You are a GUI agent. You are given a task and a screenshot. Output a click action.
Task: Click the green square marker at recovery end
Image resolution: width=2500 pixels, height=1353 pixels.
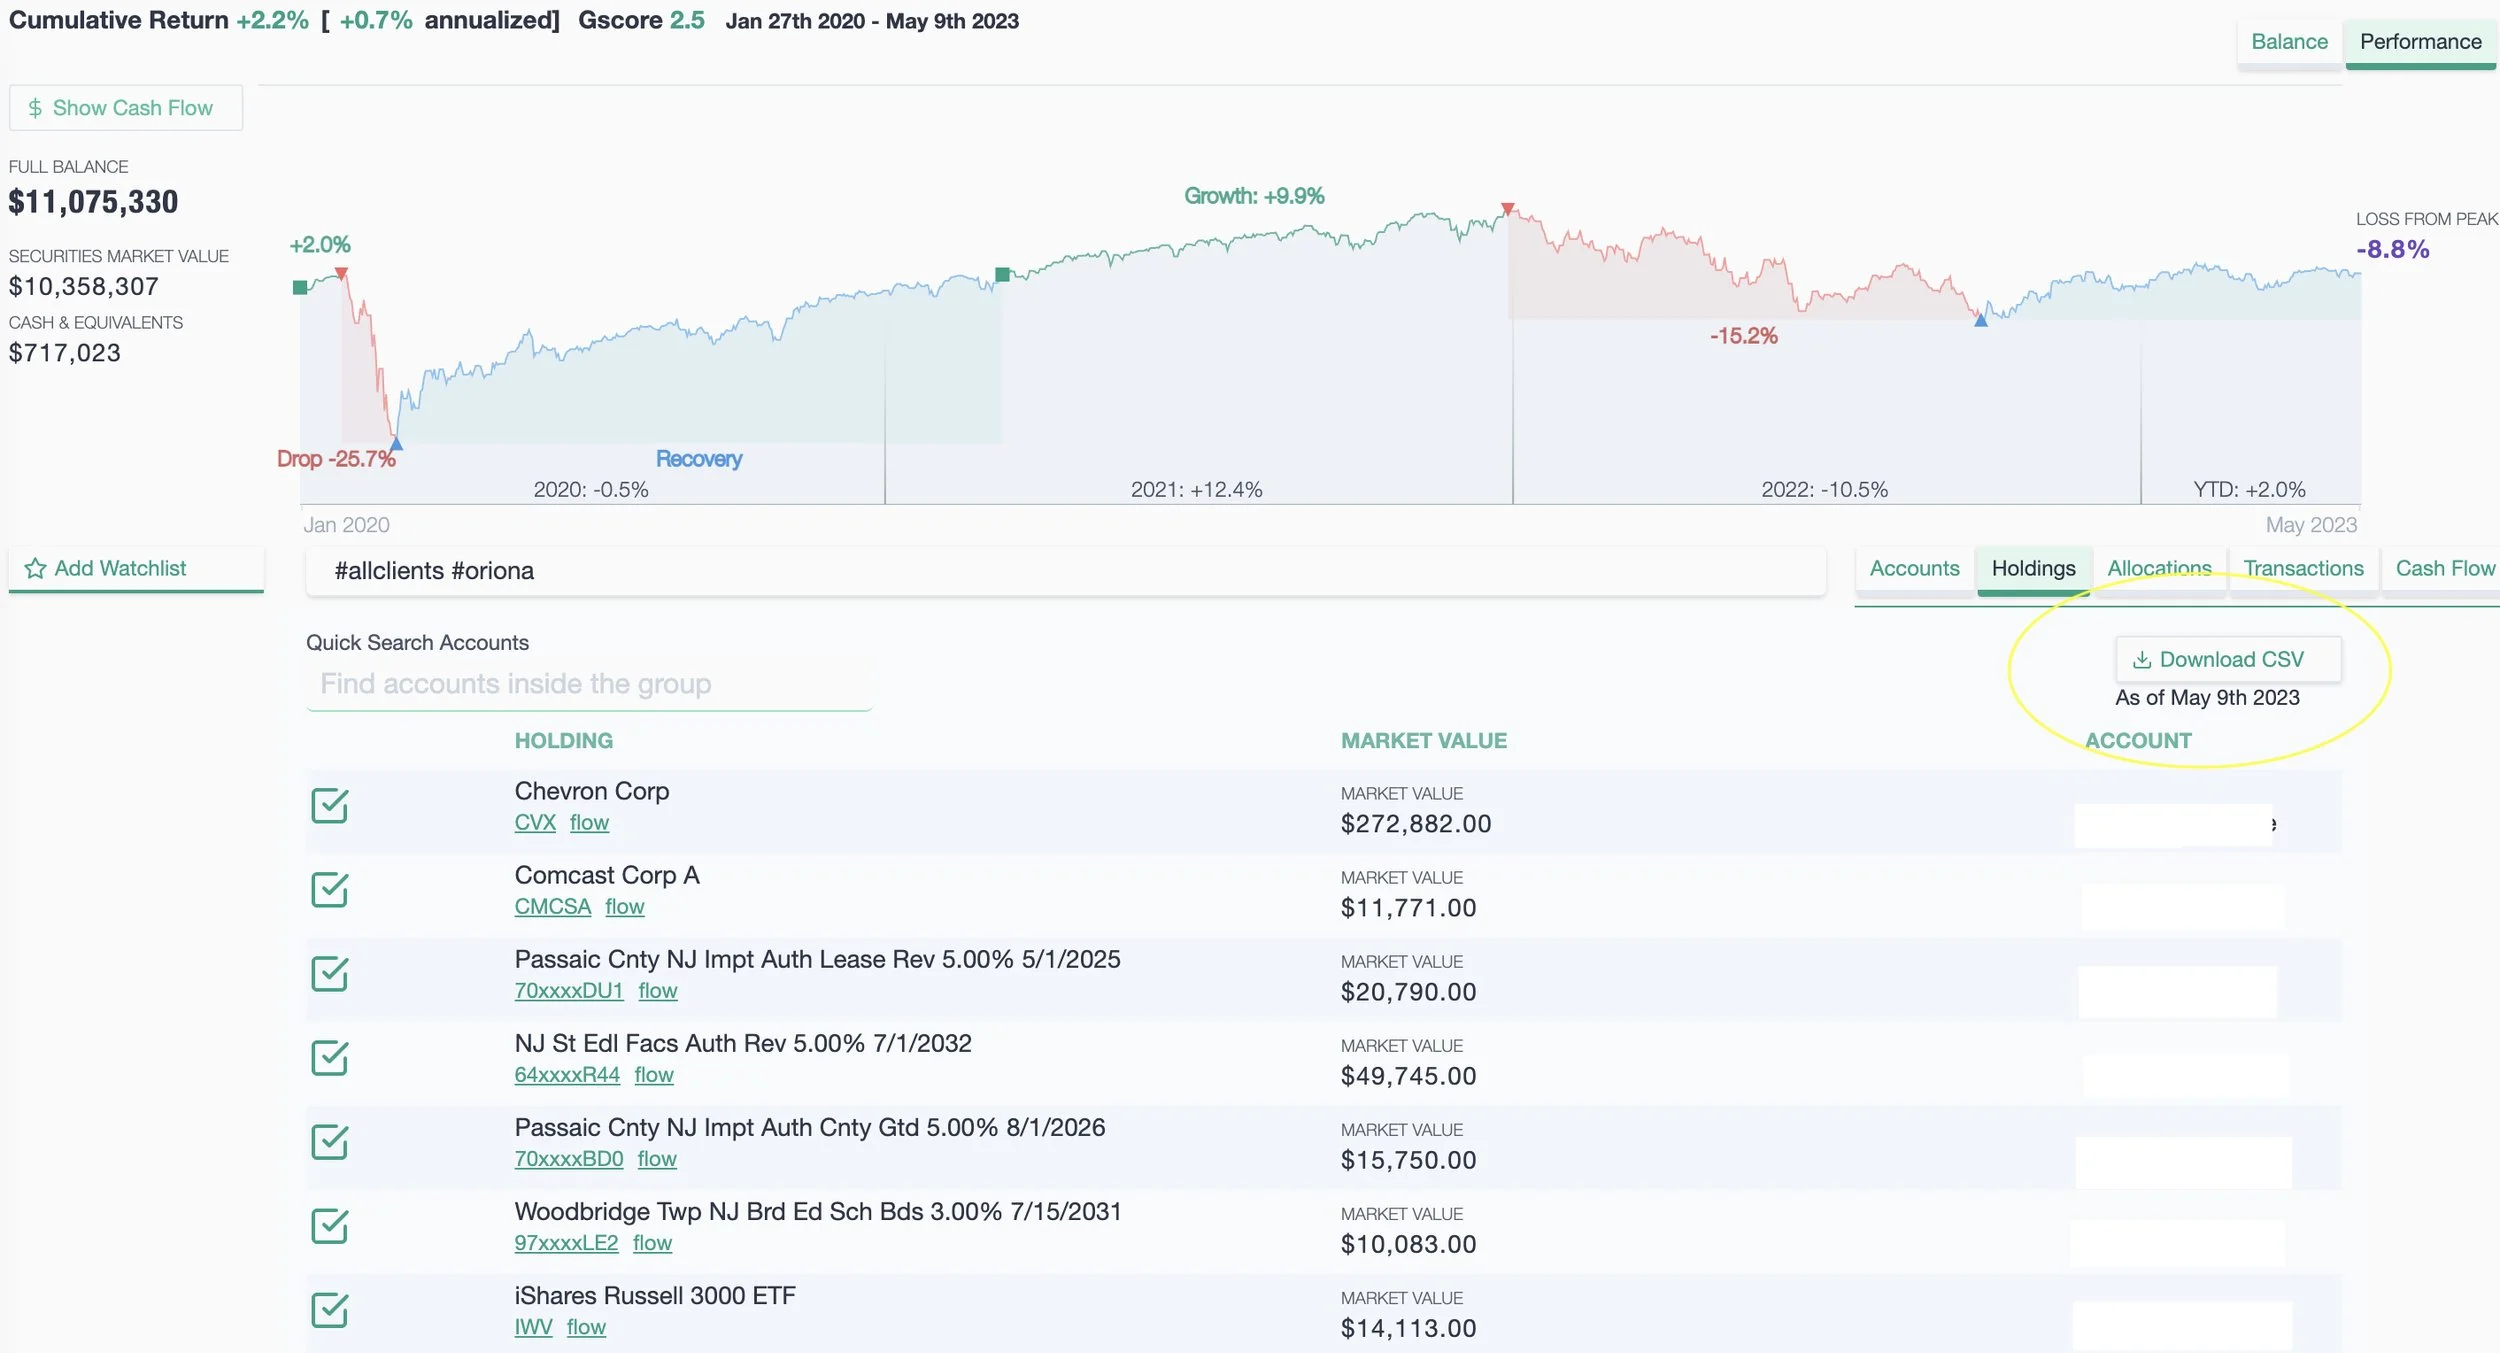coord(1002,274)
